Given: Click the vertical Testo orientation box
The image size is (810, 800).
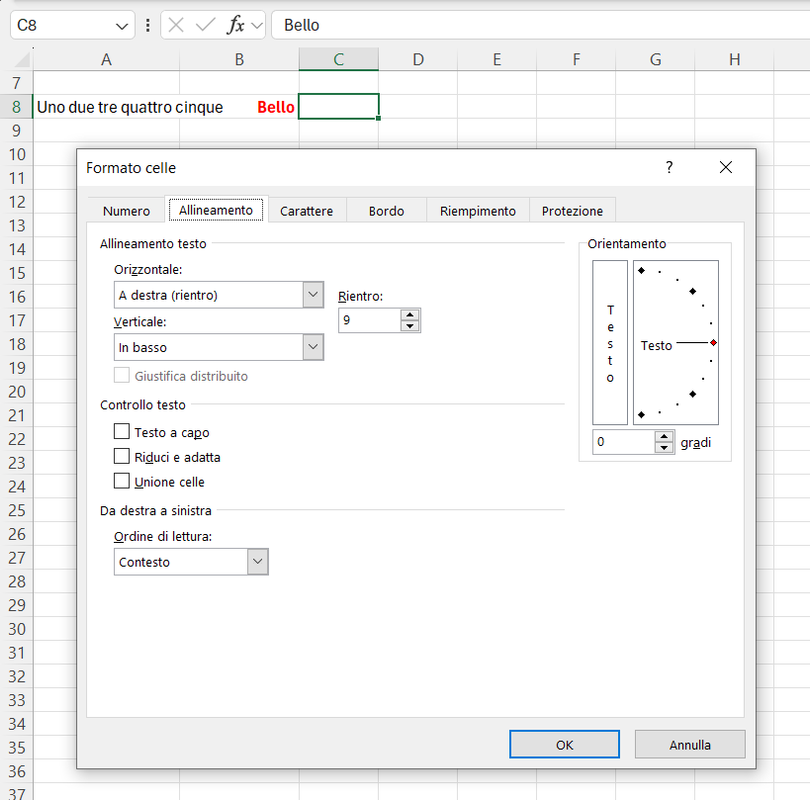Looking at the screenshot, I should click(610, 342).
